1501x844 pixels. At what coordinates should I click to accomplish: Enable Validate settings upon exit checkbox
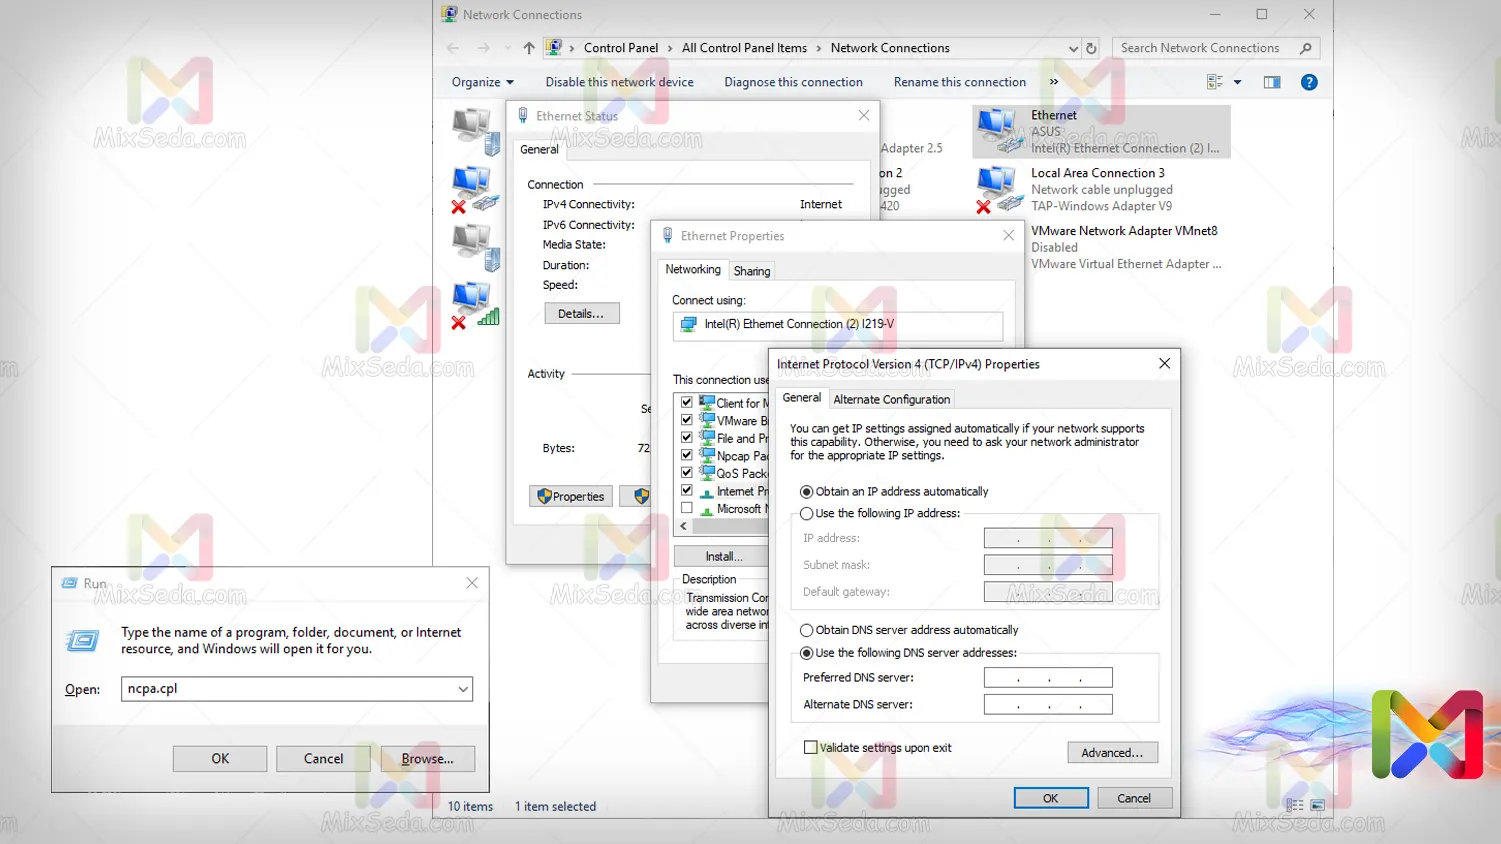coord(811,748)
